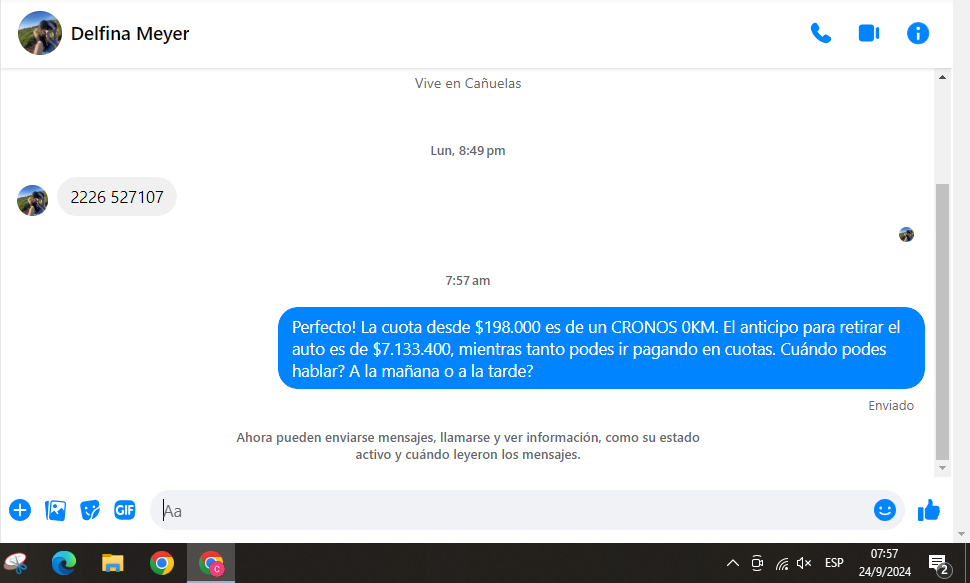Open network Wi-Fi settings in tray
The width and height of the screenshot is (970, 583).
pos(782,563)
